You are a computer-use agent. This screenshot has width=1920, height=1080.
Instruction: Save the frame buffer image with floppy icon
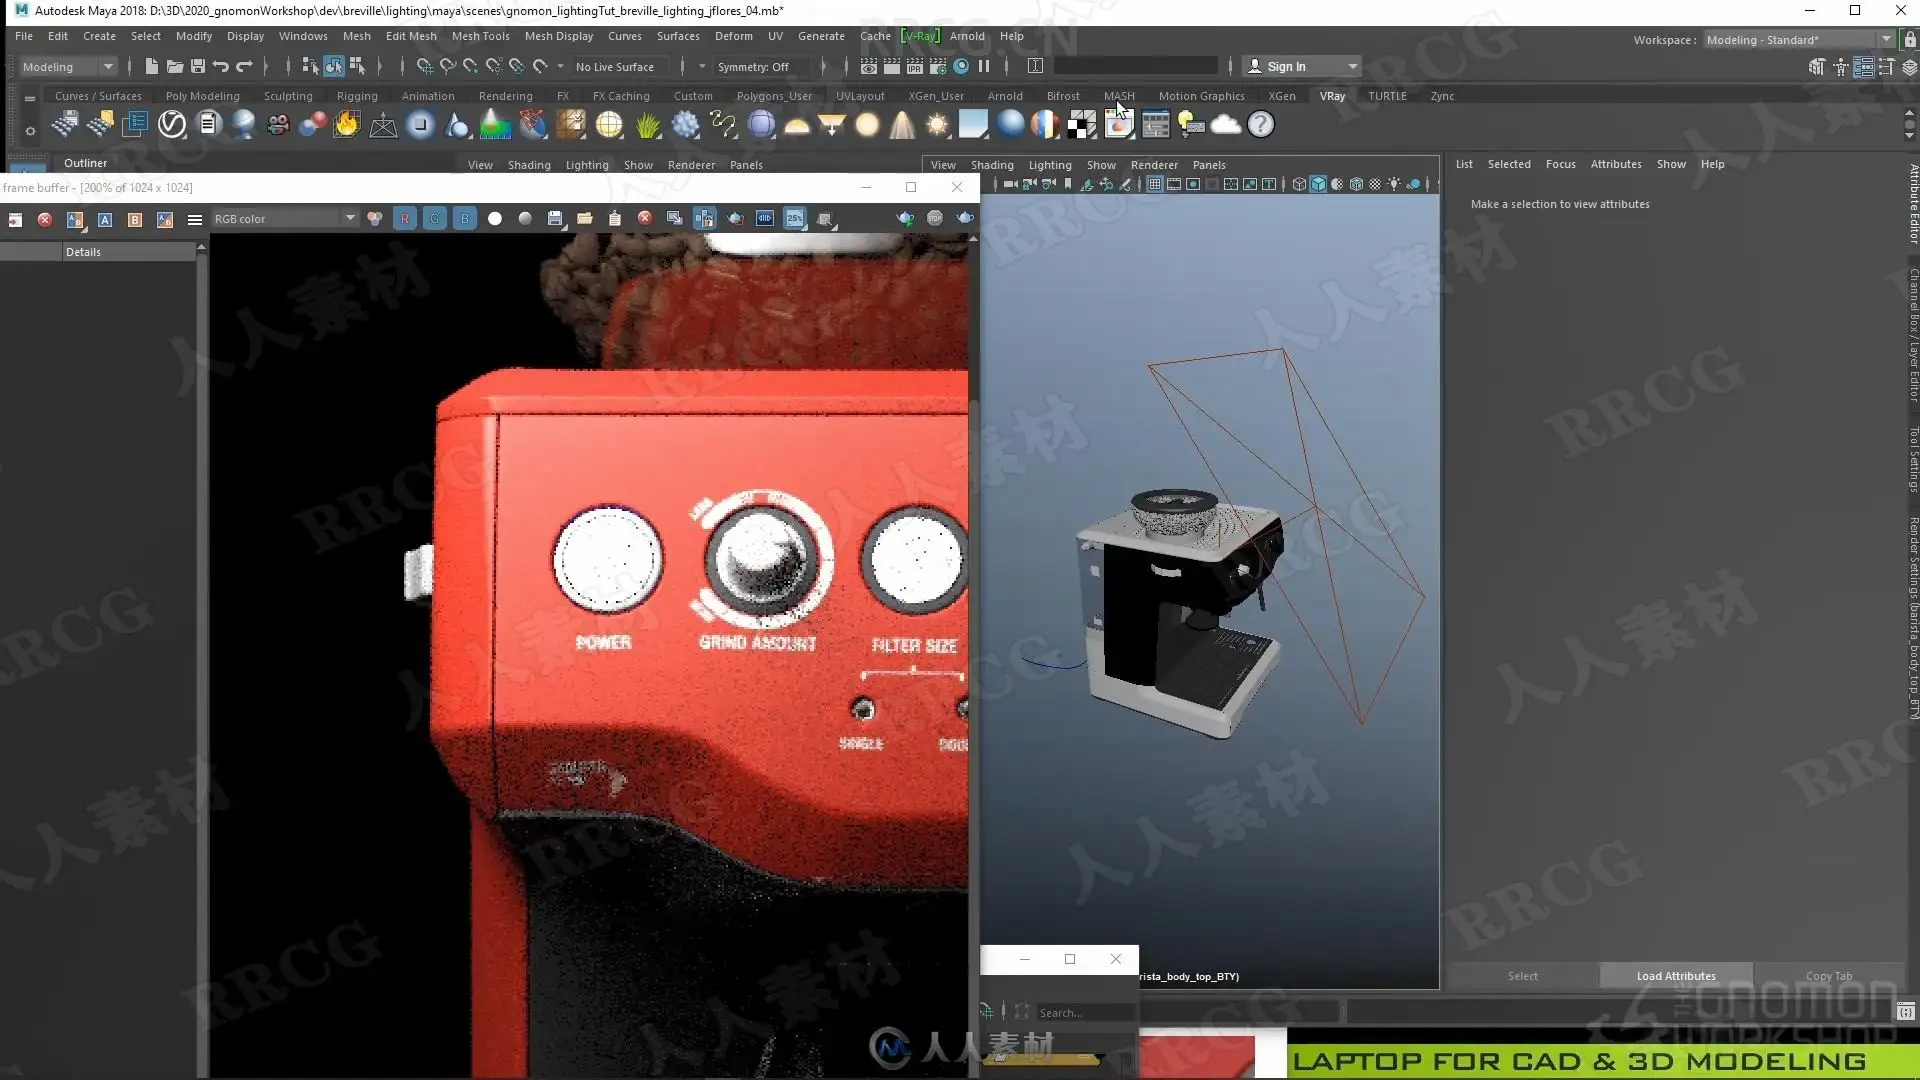click(x=555, y=219)
